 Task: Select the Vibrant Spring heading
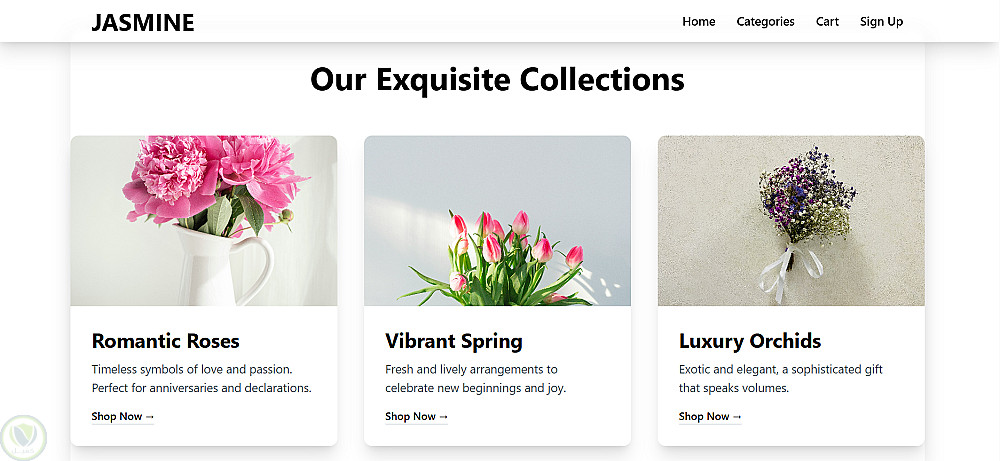click(x=453, y=341)
